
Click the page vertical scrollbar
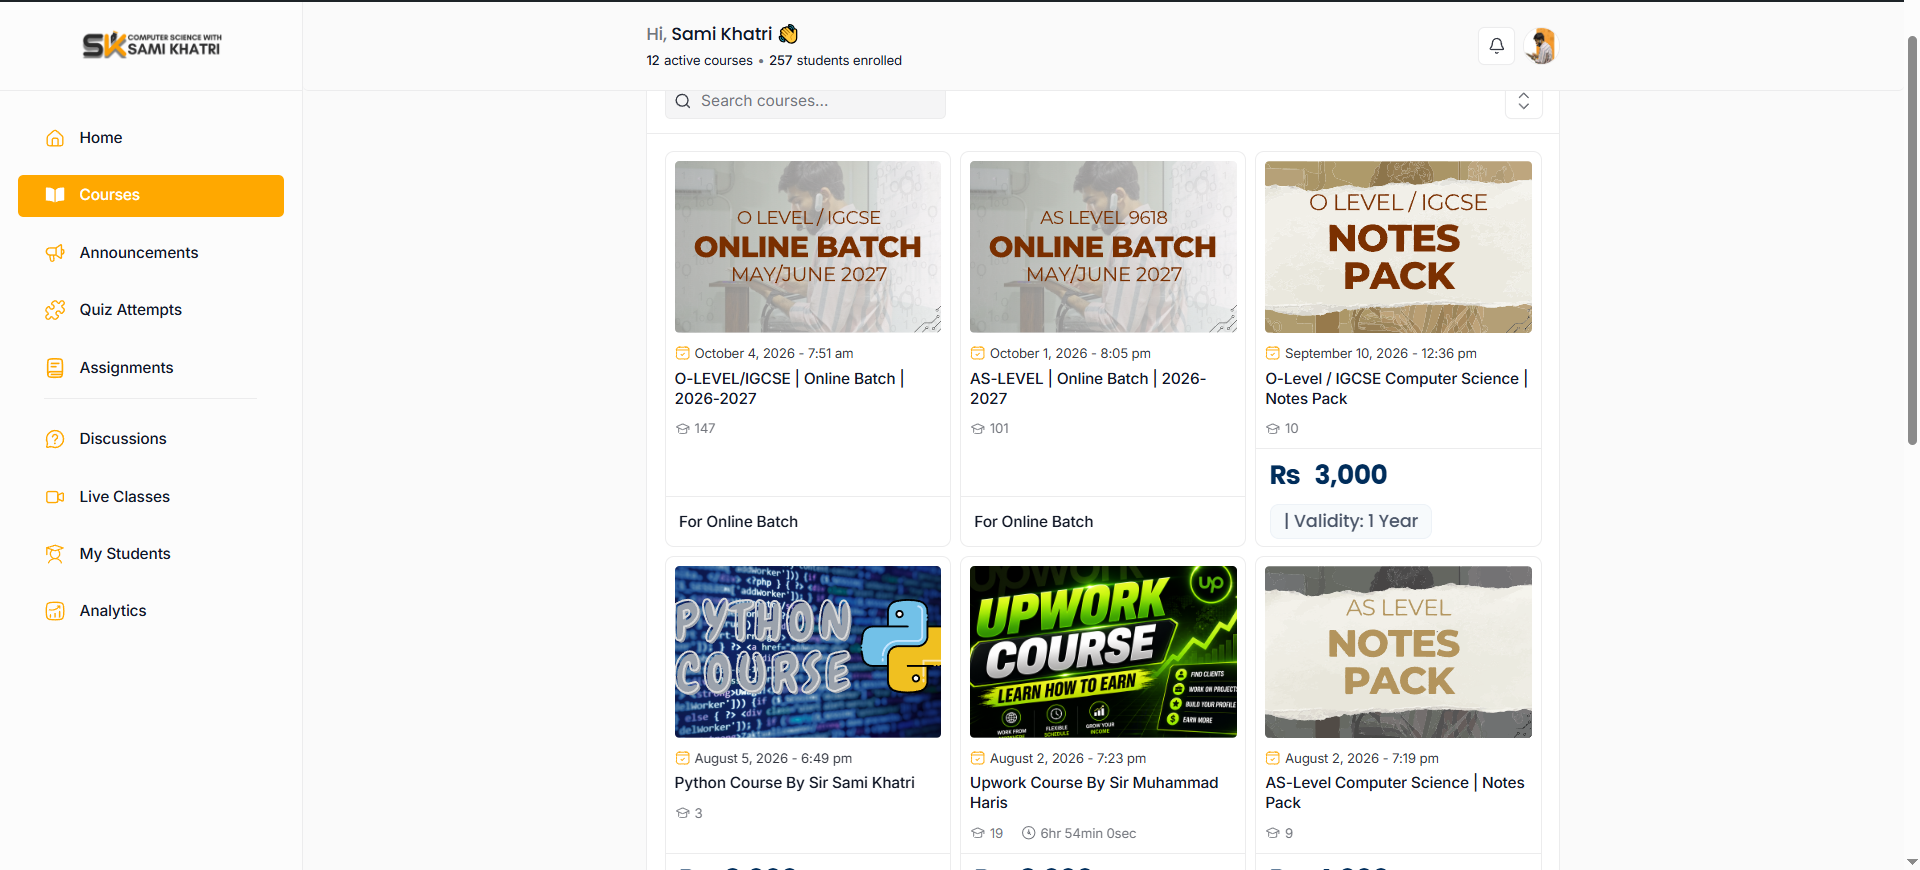pyautogui.click(x=1912, y=240)
